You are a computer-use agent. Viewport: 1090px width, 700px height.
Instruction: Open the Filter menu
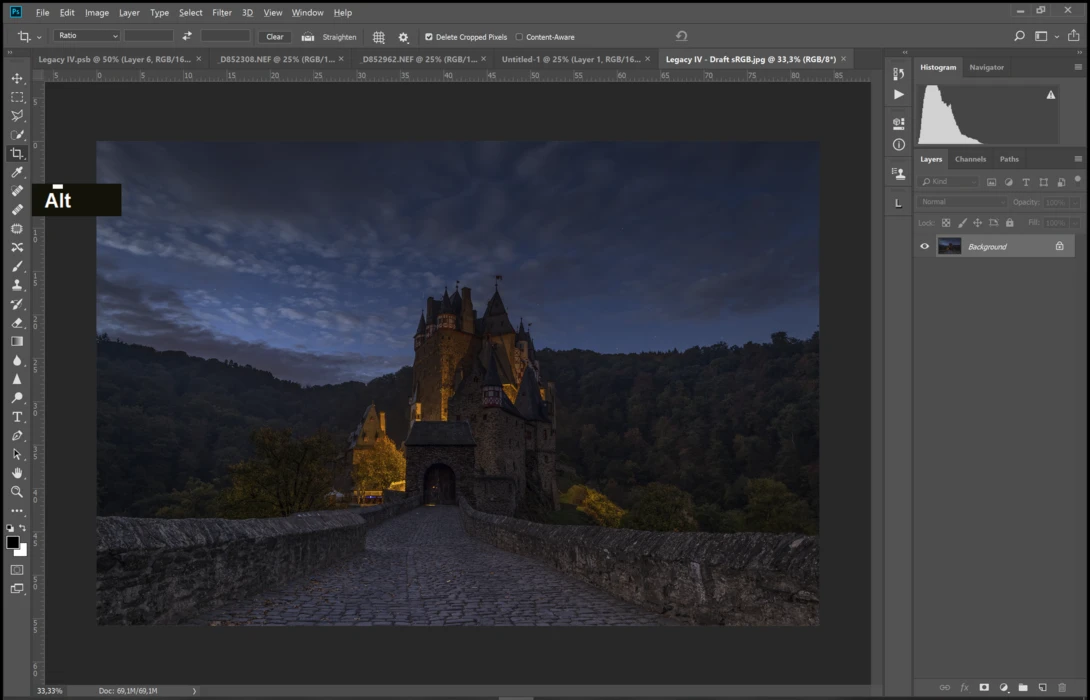[x=222, y=13]
